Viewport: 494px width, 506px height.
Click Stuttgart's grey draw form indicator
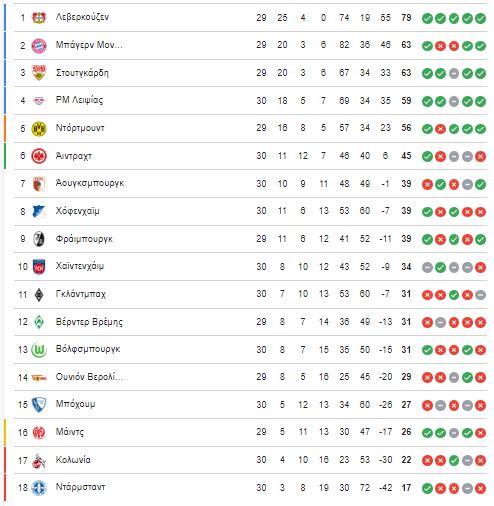(x=454, y=74)
